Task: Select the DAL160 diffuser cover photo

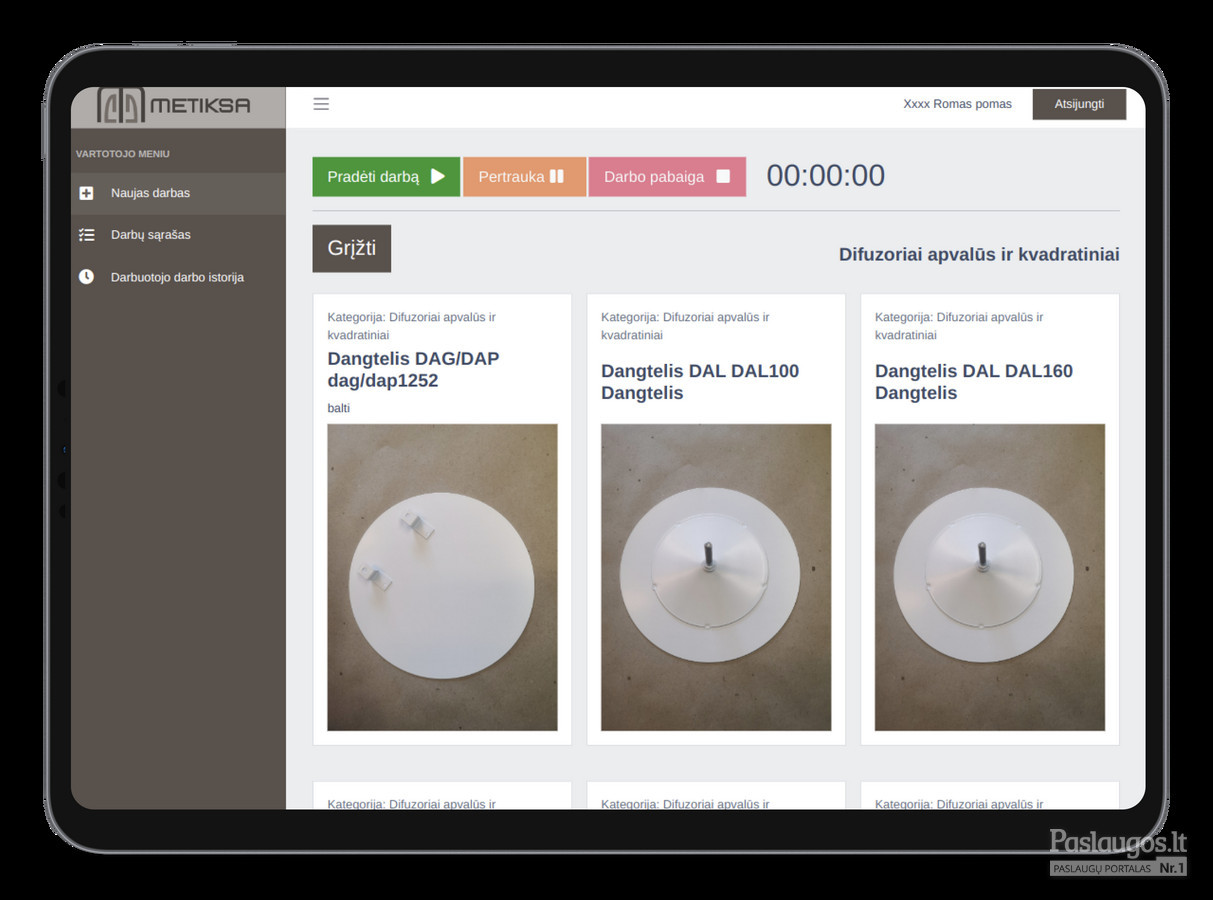Action: (x=990, y=577)
